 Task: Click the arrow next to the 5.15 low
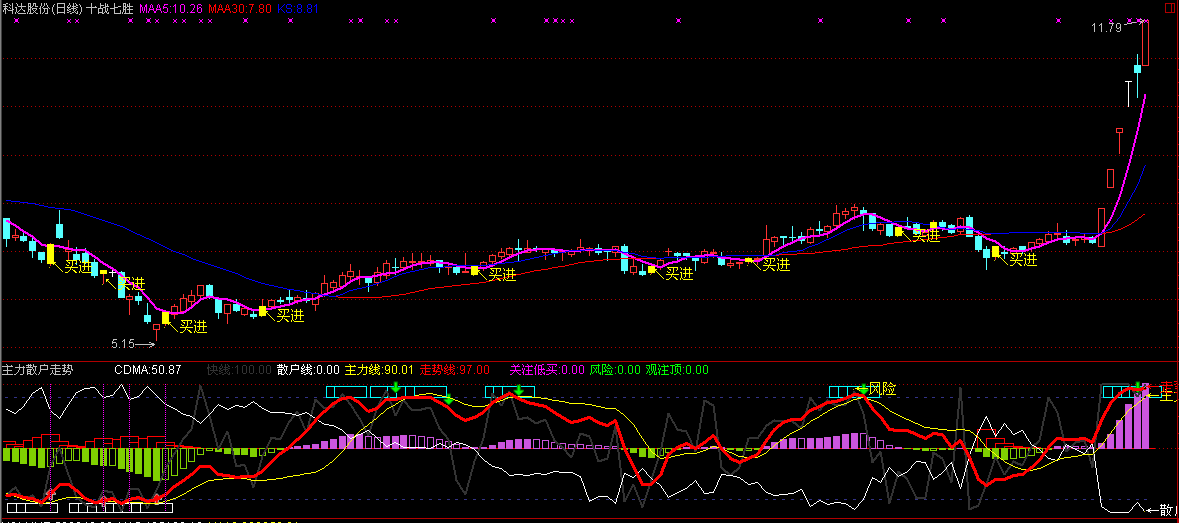point(146,345)
